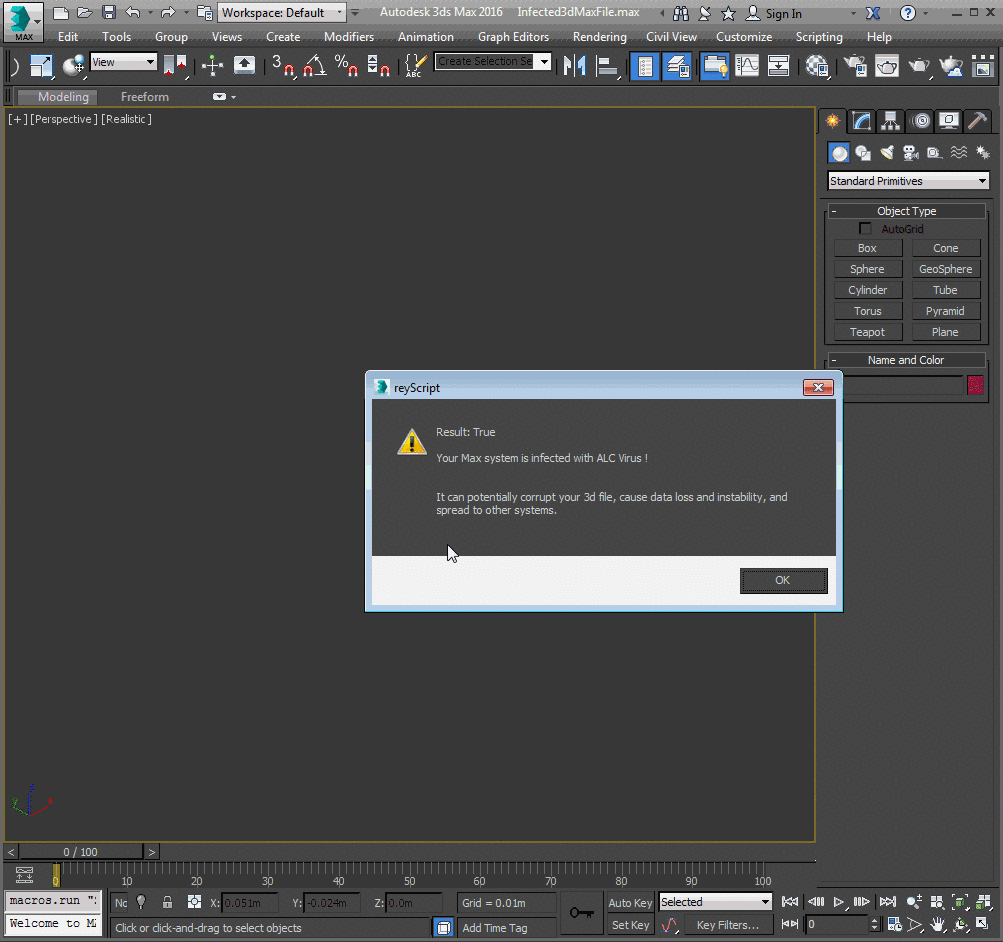This screenshot has width=1003, height=942.
Task: Toggle the 3D Snaps button
Action: [x=281, y=66]
